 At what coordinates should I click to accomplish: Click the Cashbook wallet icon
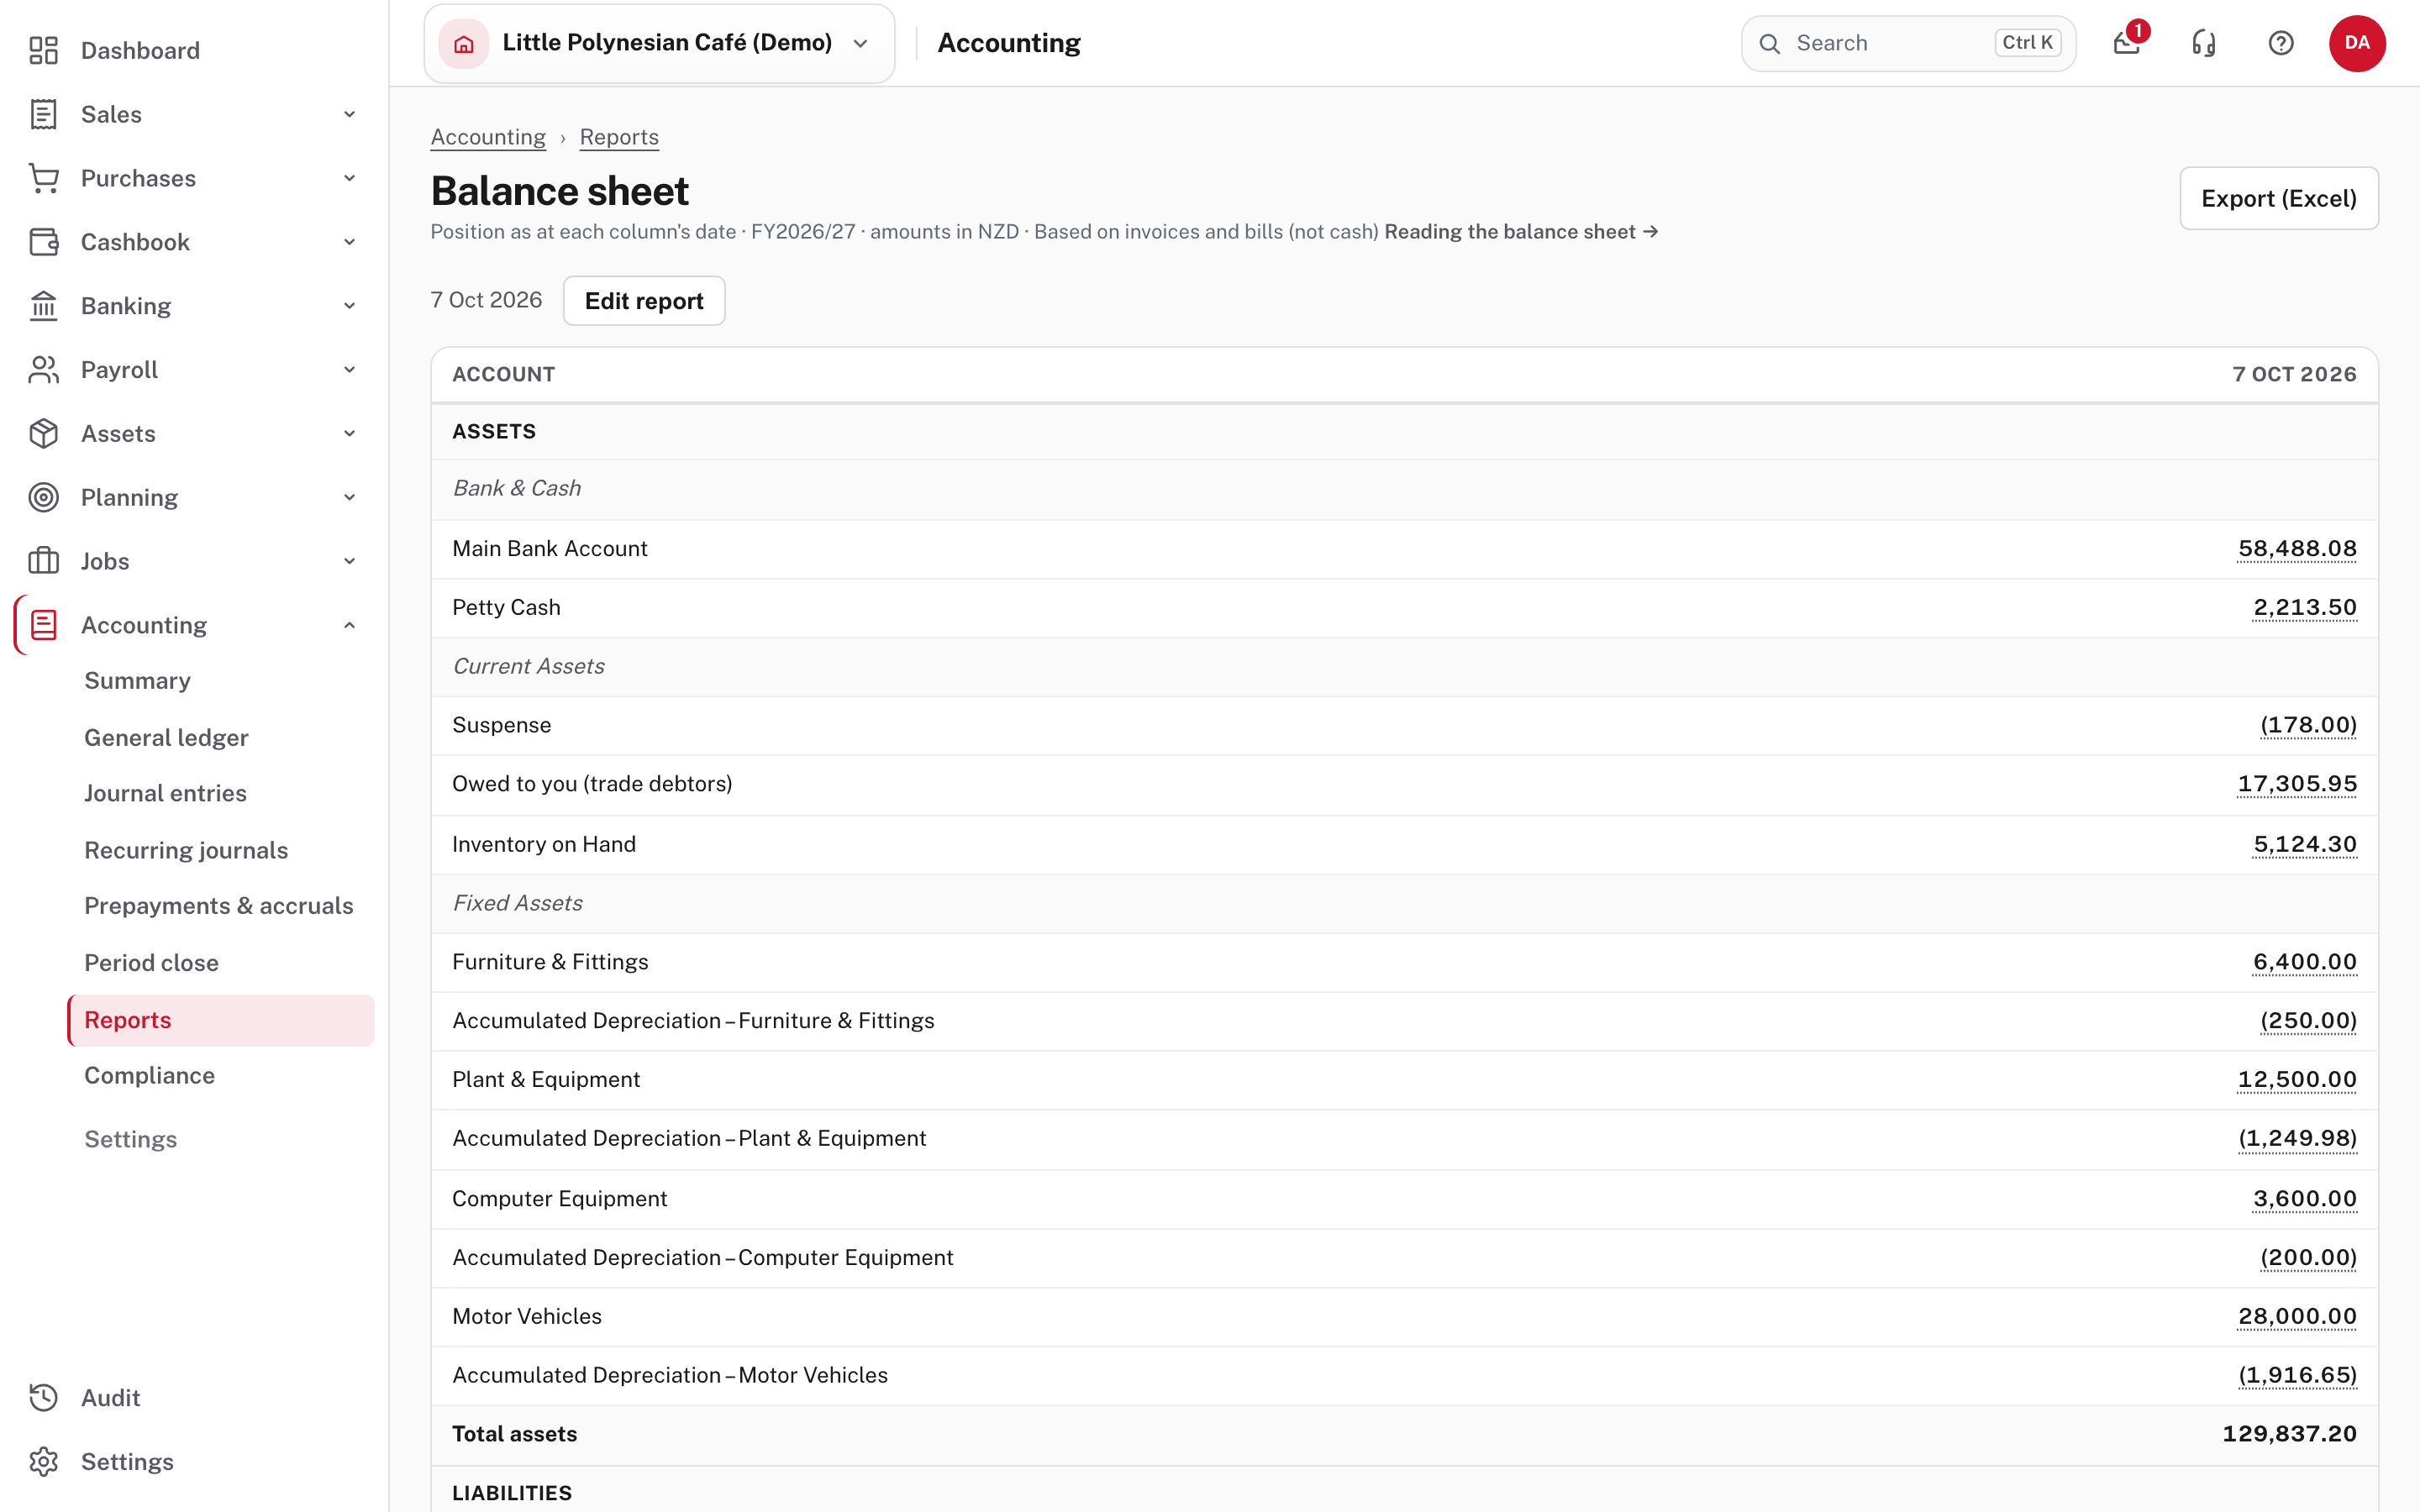coord(43,242)
